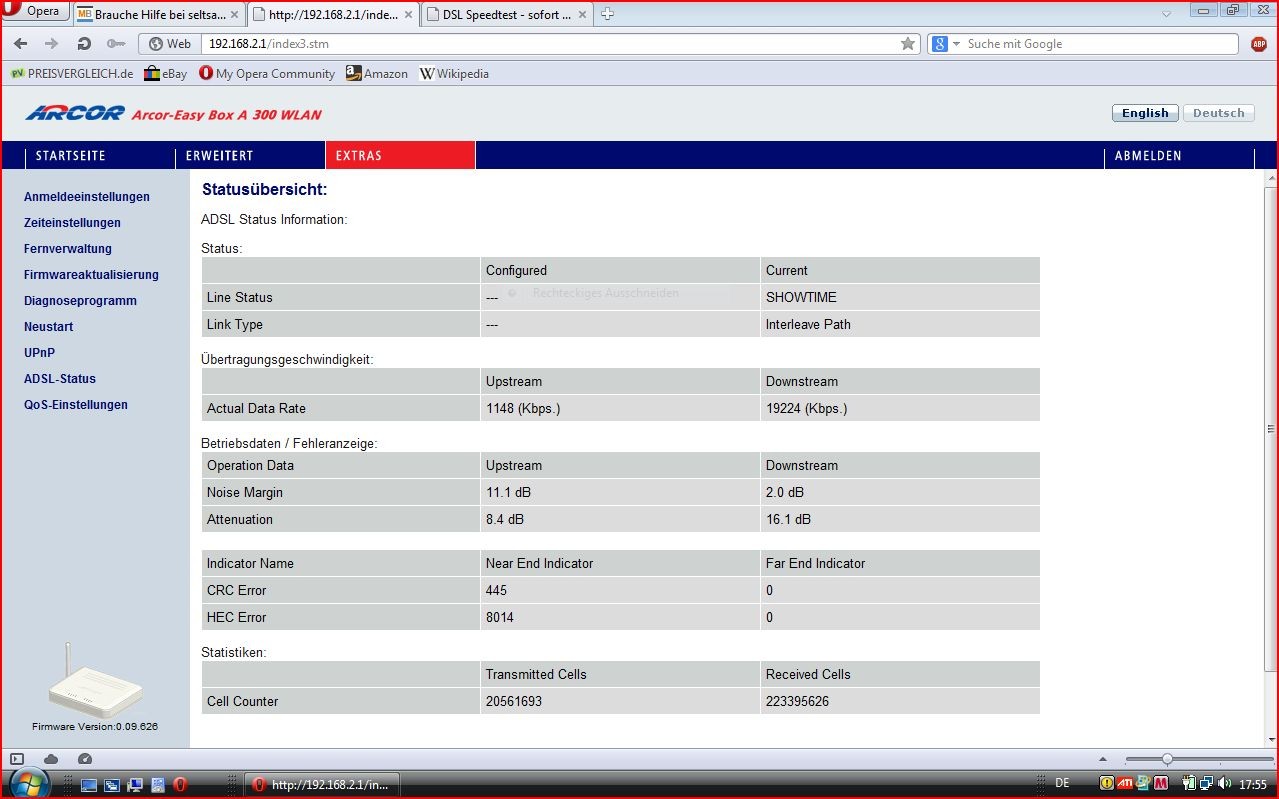The width and height of the screenshot is (1279, 799).
Task: Click the 'Suche mit Google' search field
Action: tap(1100, 44)
